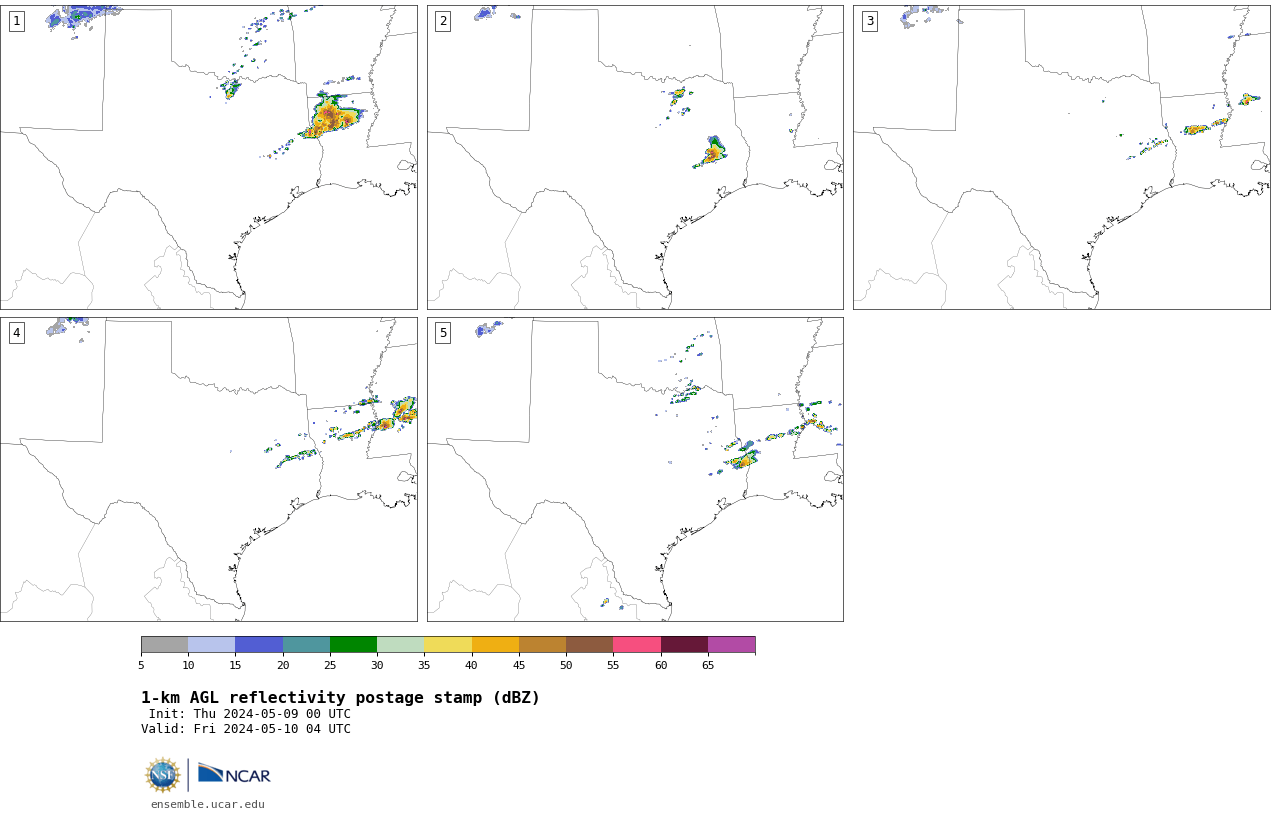Click the colorbar tick label 65
This screenshot has width=1280, height=815.
pos(708,665)
